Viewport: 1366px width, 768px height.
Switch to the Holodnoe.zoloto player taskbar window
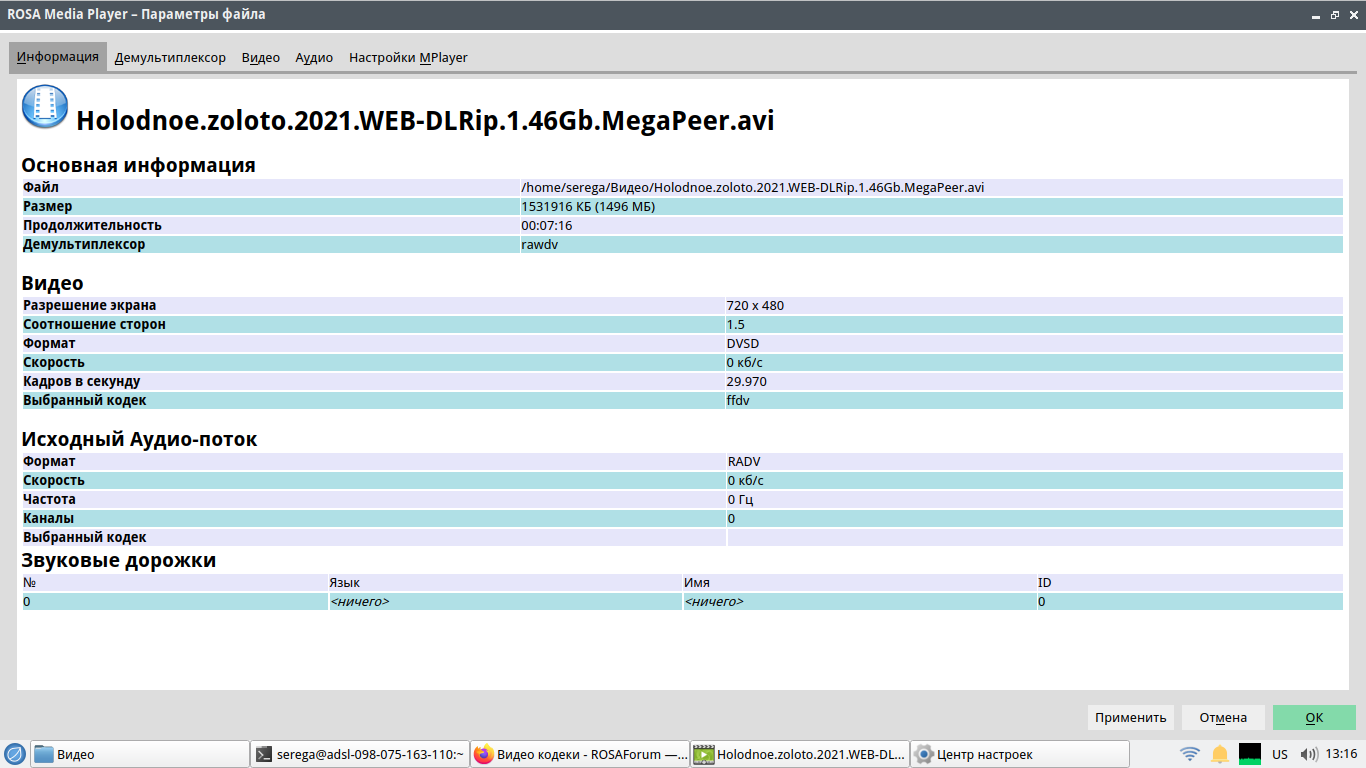point(799,754)
